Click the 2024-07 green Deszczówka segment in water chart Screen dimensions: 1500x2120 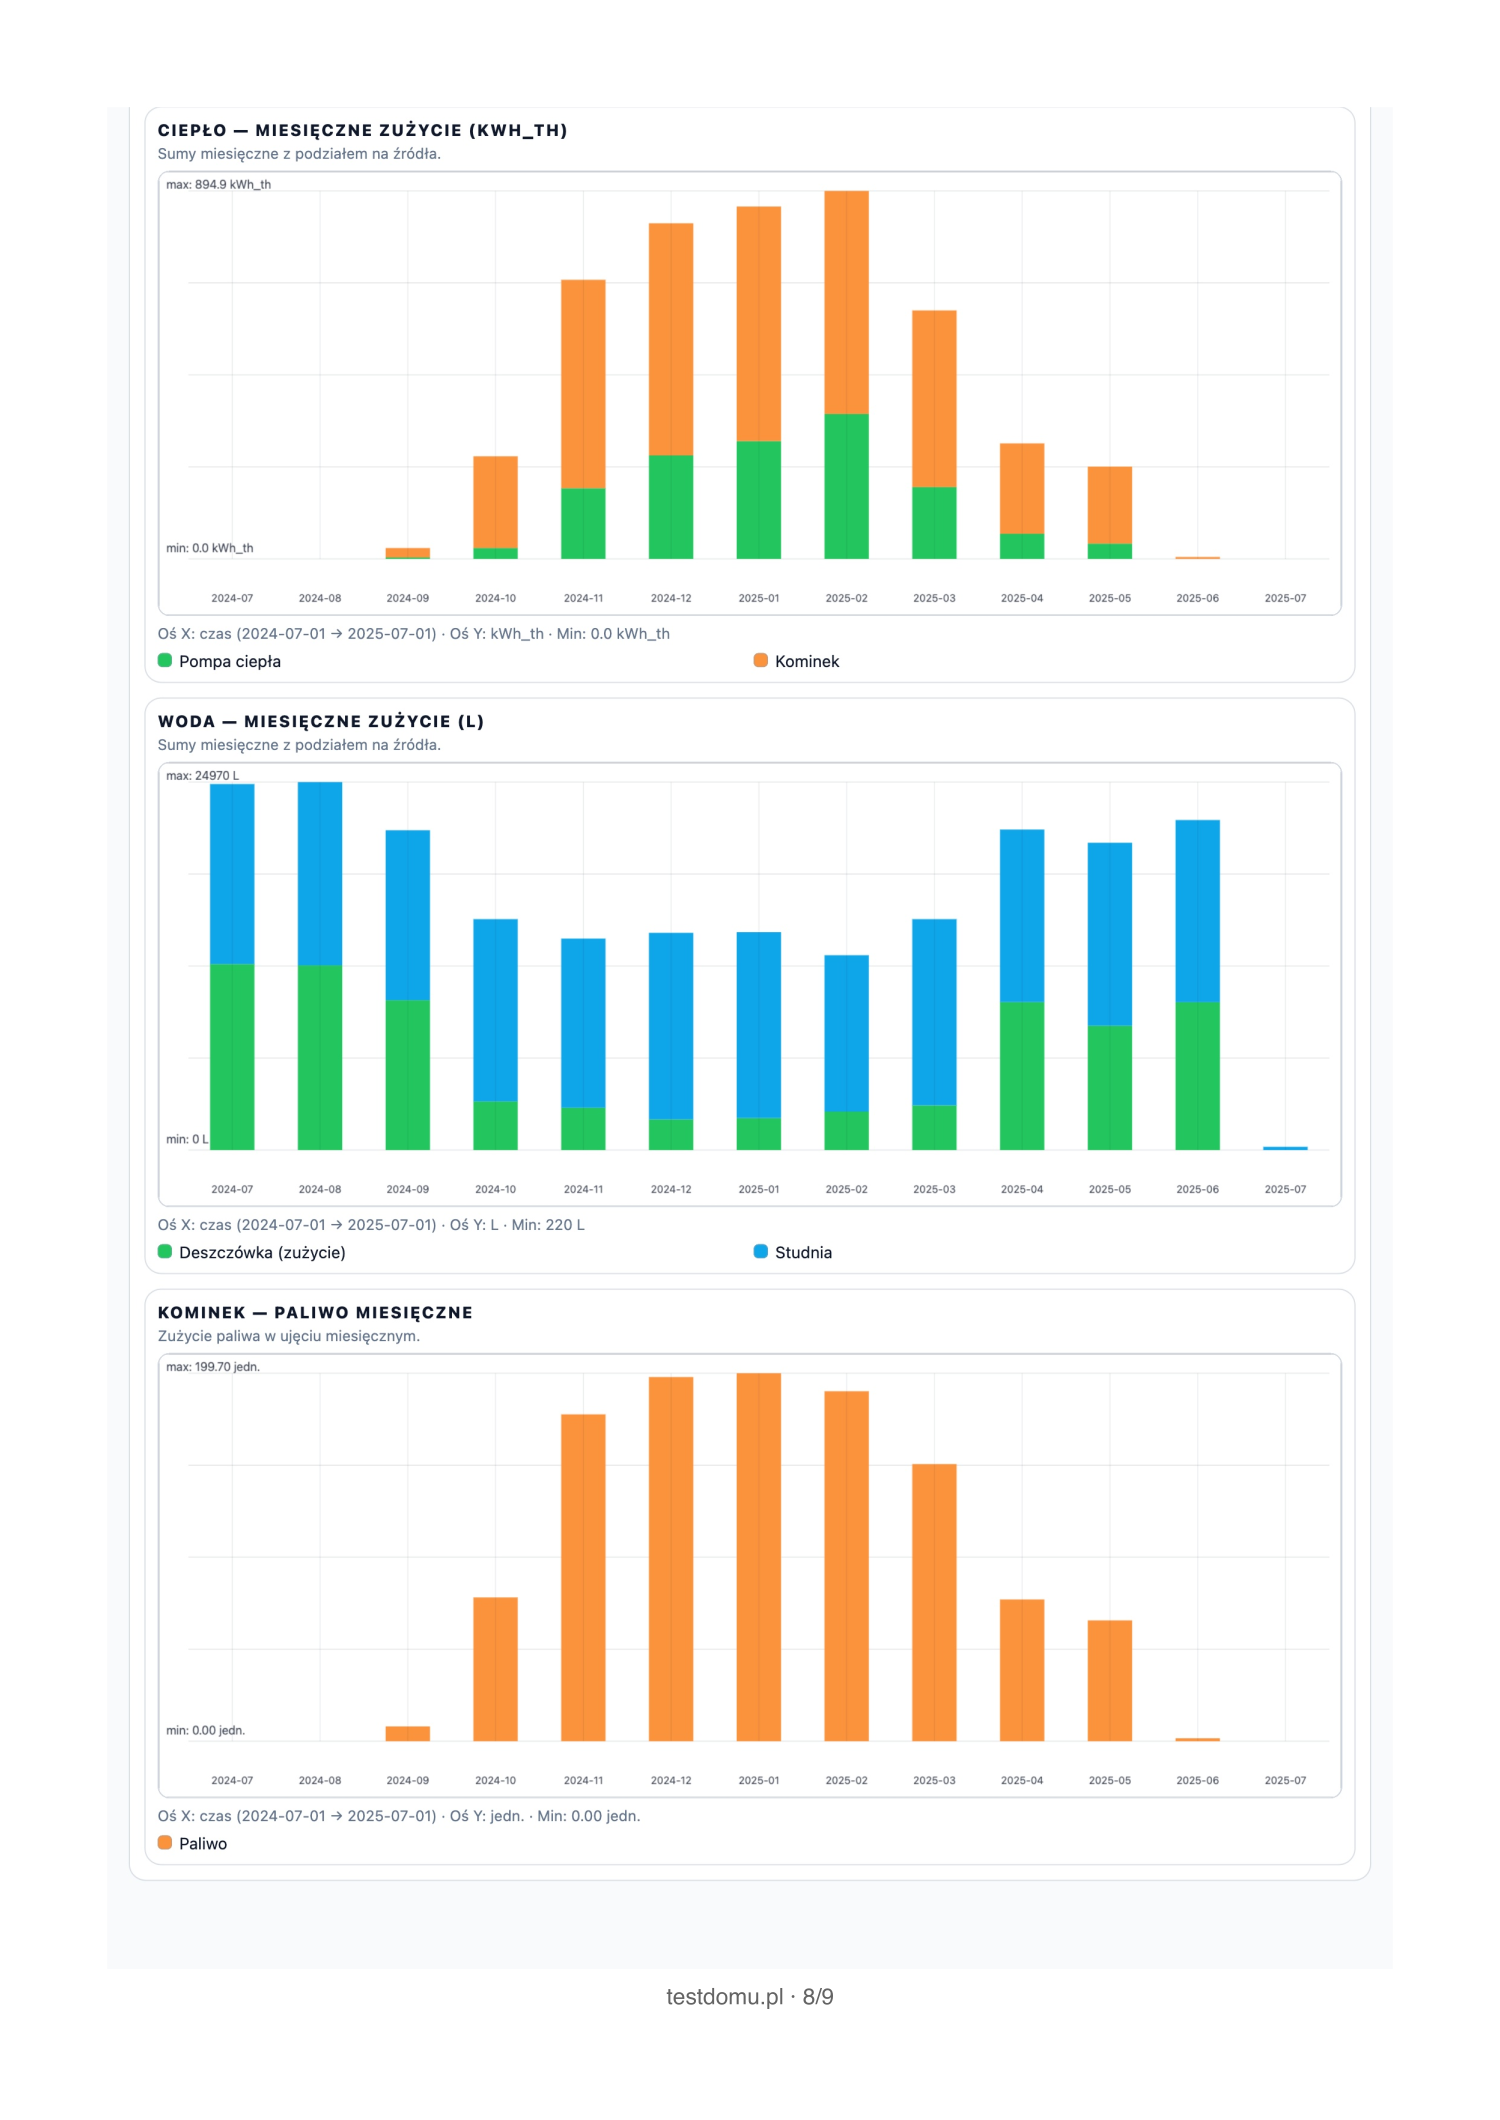click(232, 1056)
